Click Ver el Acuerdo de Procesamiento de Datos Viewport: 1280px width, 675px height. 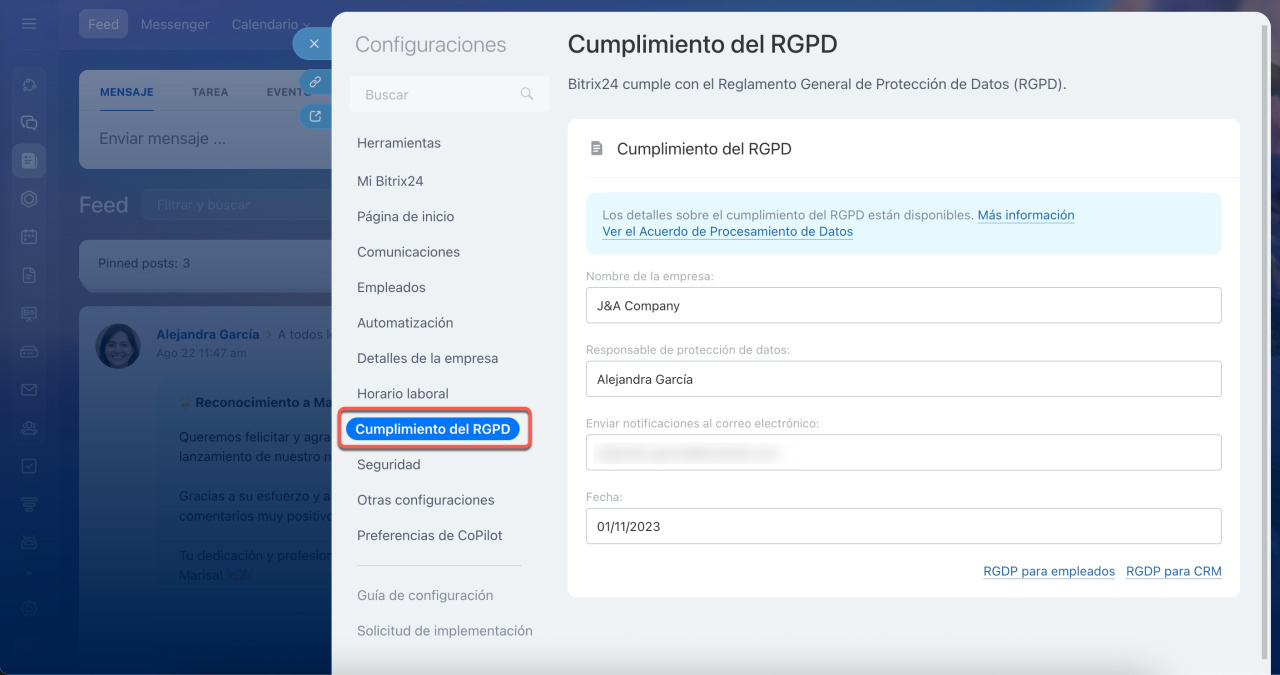tap(727, 231)
